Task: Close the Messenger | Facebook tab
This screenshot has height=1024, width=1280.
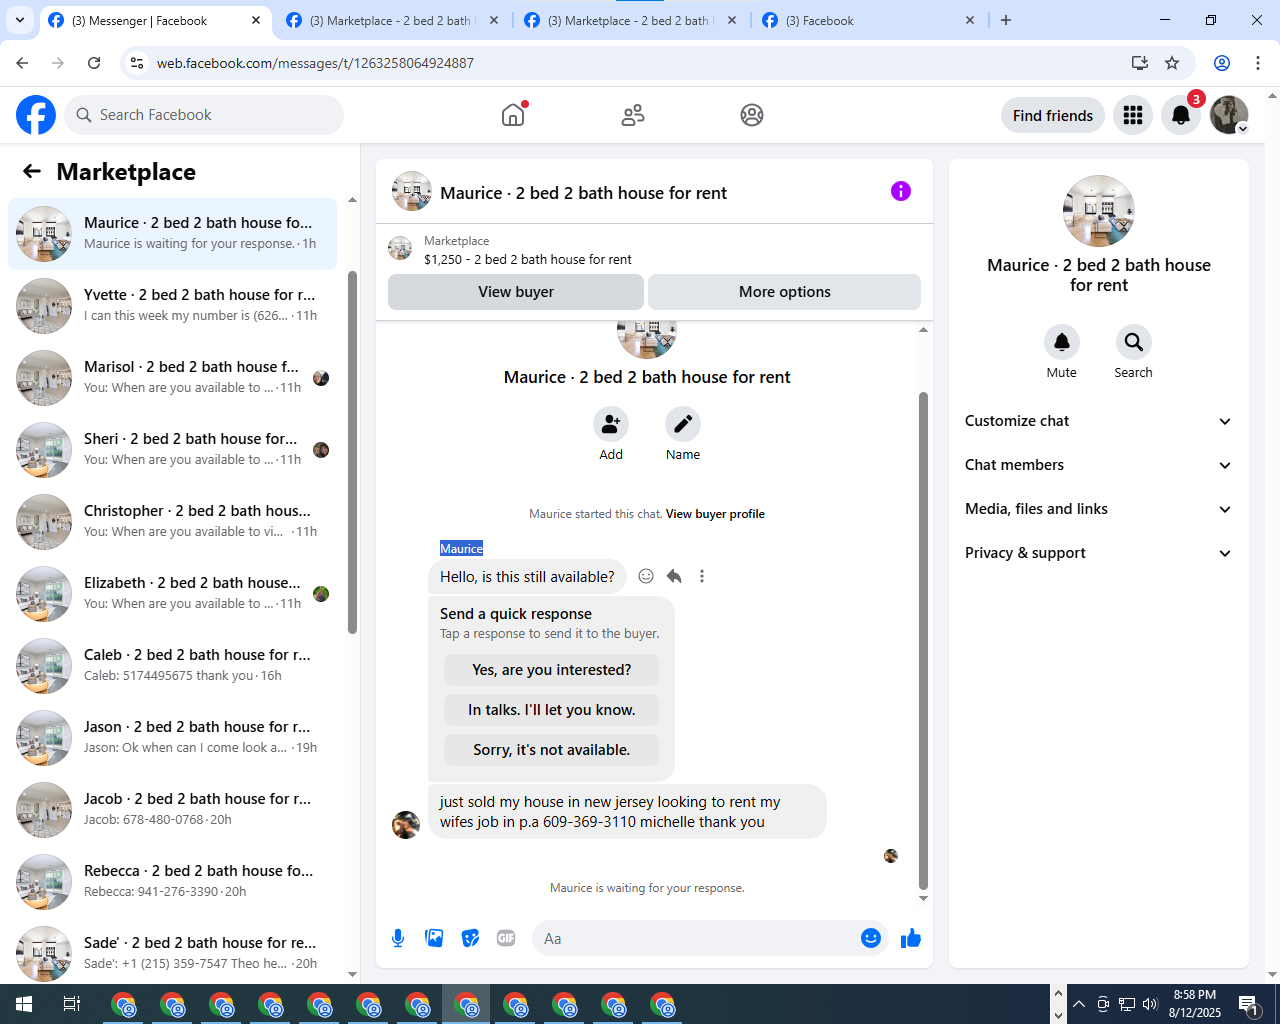Action: pos(256,20)
